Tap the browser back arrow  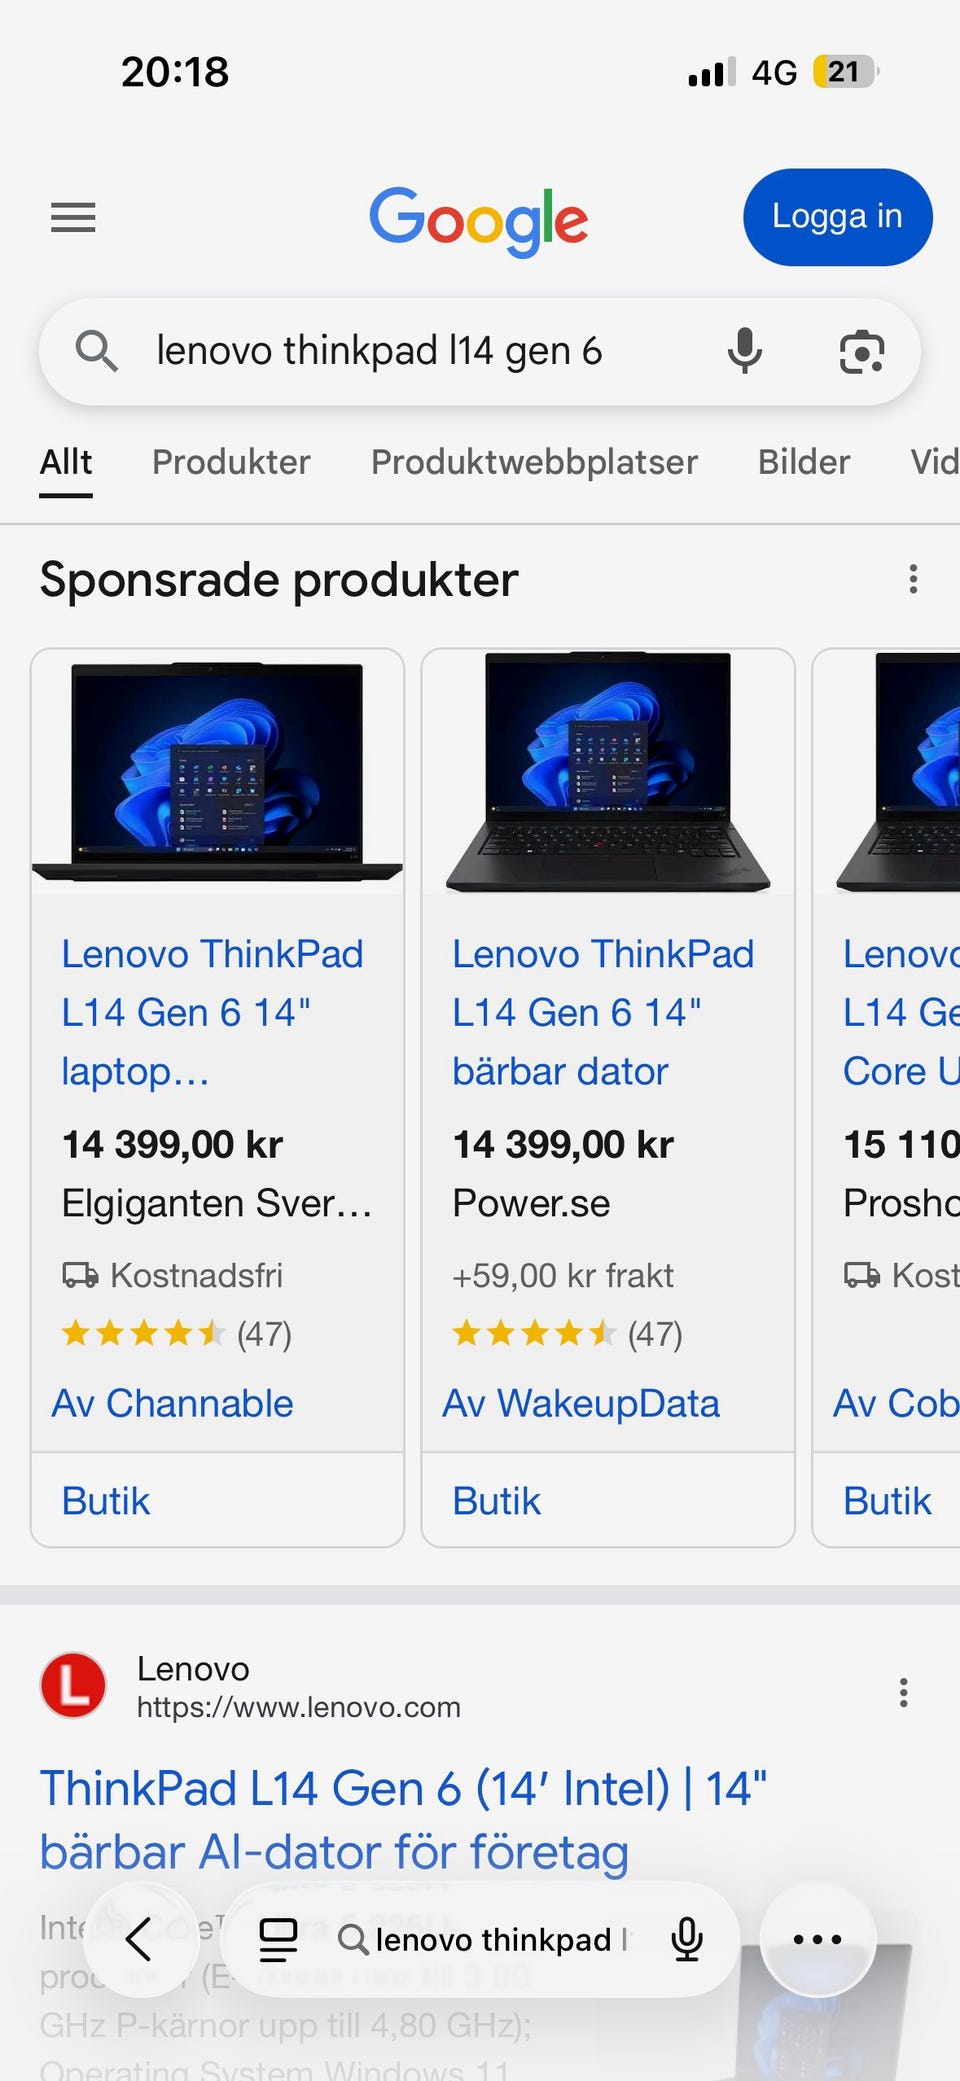(139, 1939)
